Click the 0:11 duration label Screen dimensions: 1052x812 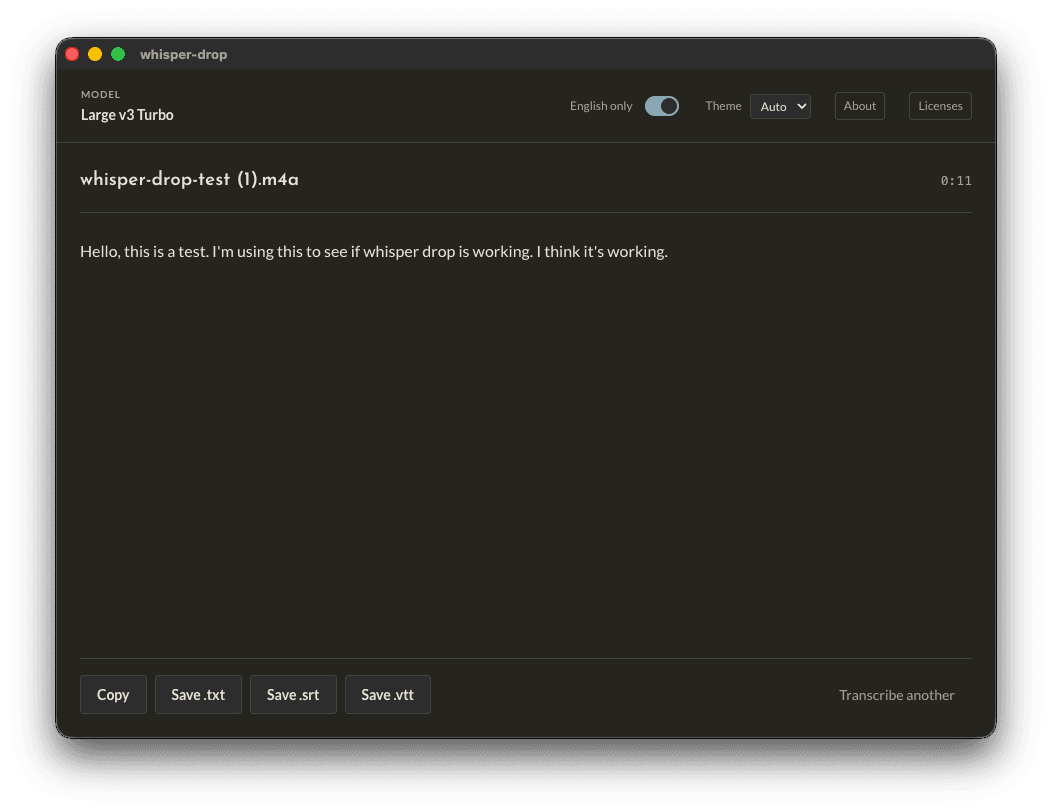[x=956, y=181]
